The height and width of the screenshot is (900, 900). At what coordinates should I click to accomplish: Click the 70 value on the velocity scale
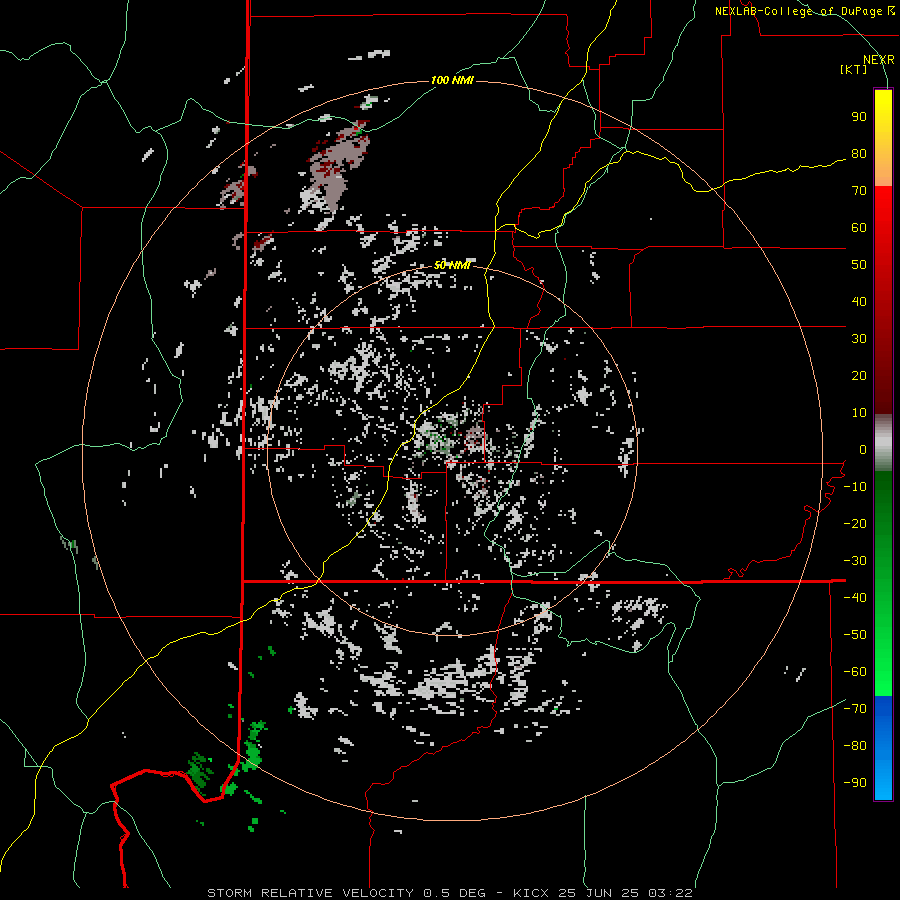[859, 191]
